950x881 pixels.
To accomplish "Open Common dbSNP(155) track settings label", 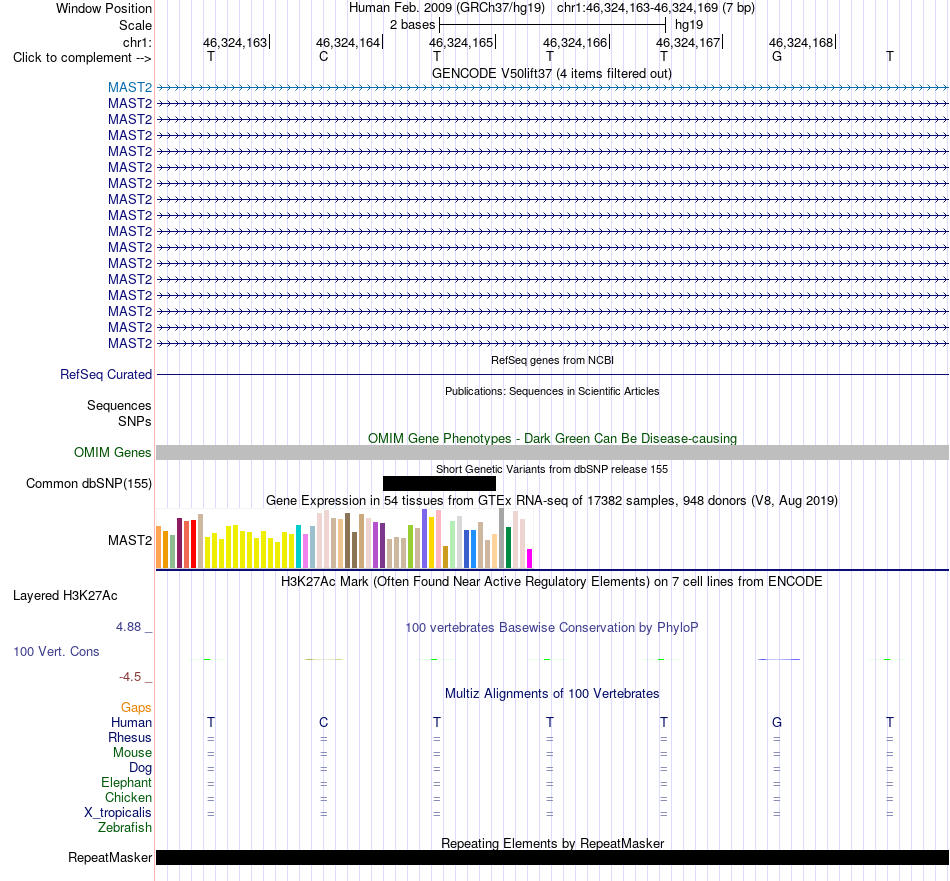I will click(89, 484).
